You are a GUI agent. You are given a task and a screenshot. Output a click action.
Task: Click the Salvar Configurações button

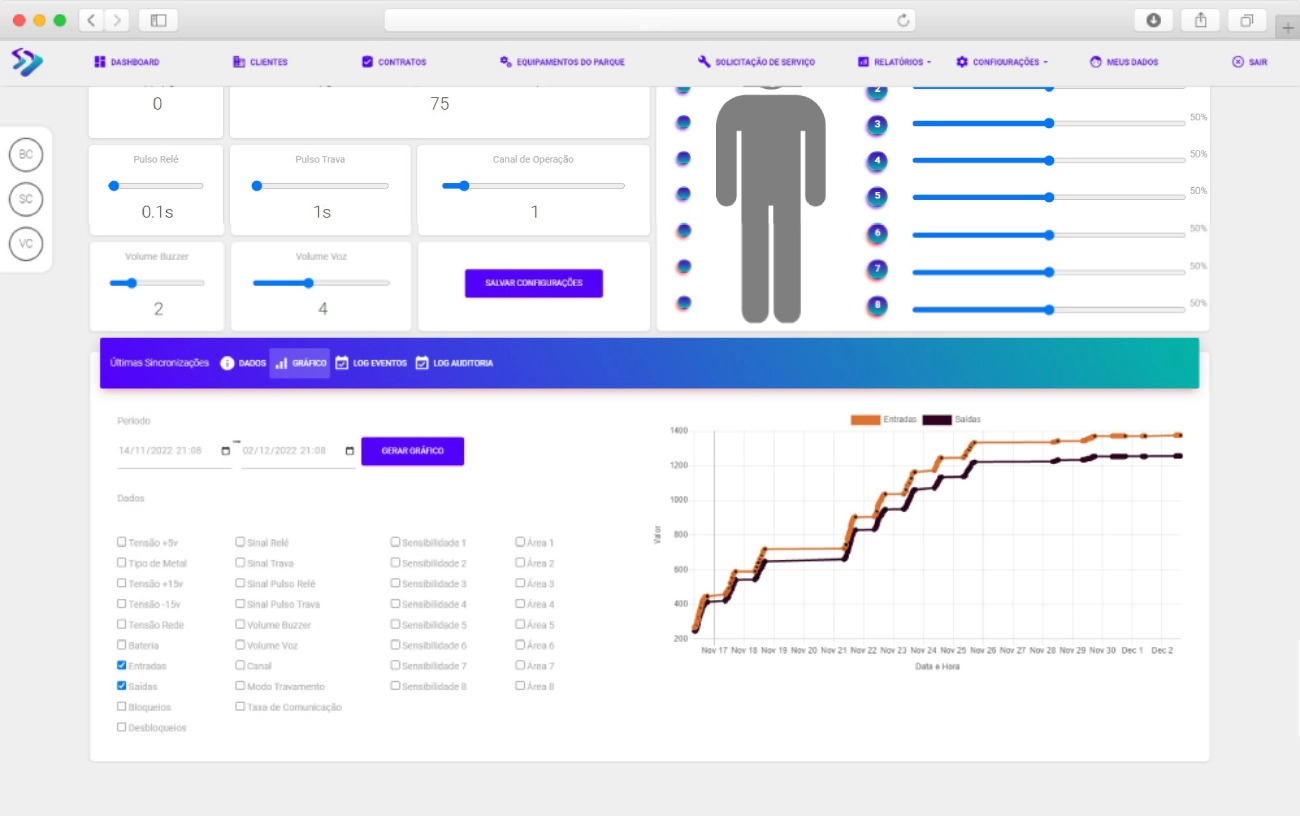pyautogui.click(x=533, y=283)
